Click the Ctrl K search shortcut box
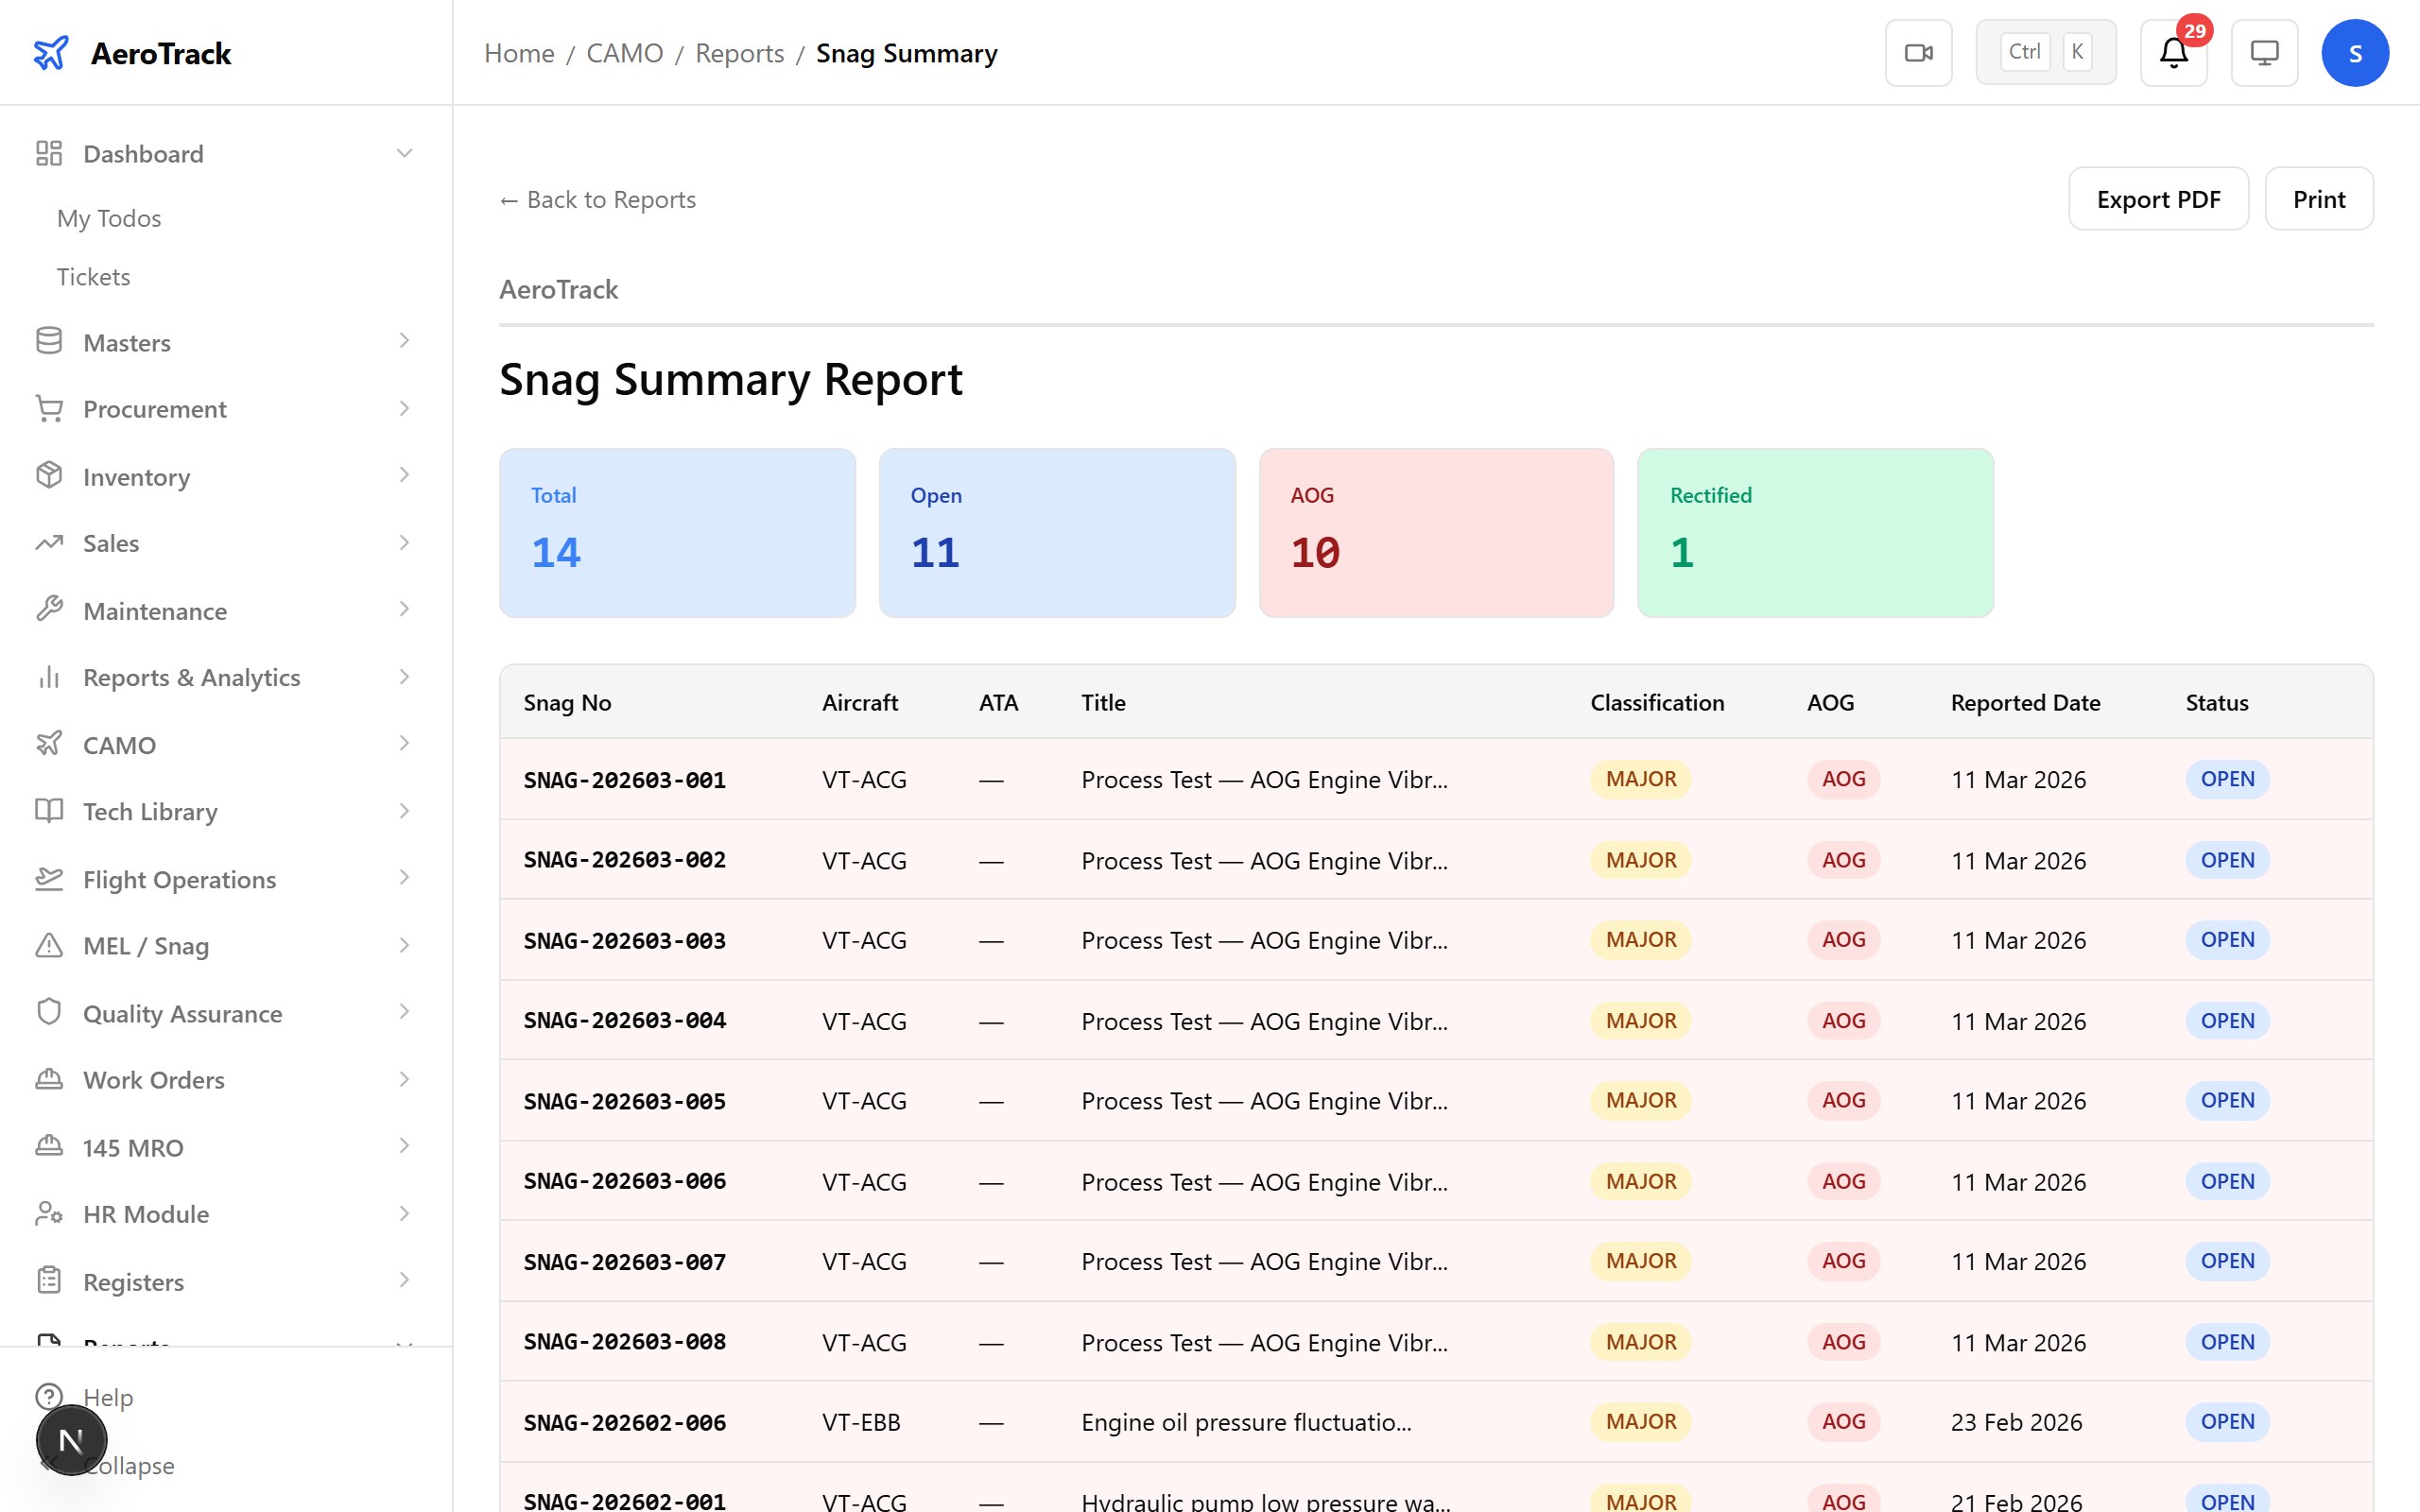 tap(2045, 51)
